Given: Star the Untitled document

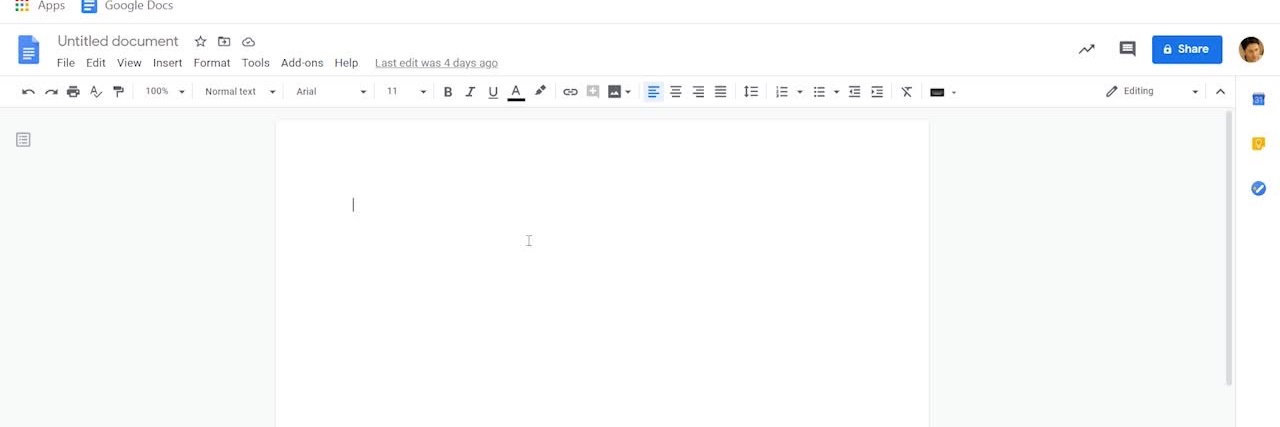Looking at the screenshot, I should [x=200, y=42].
